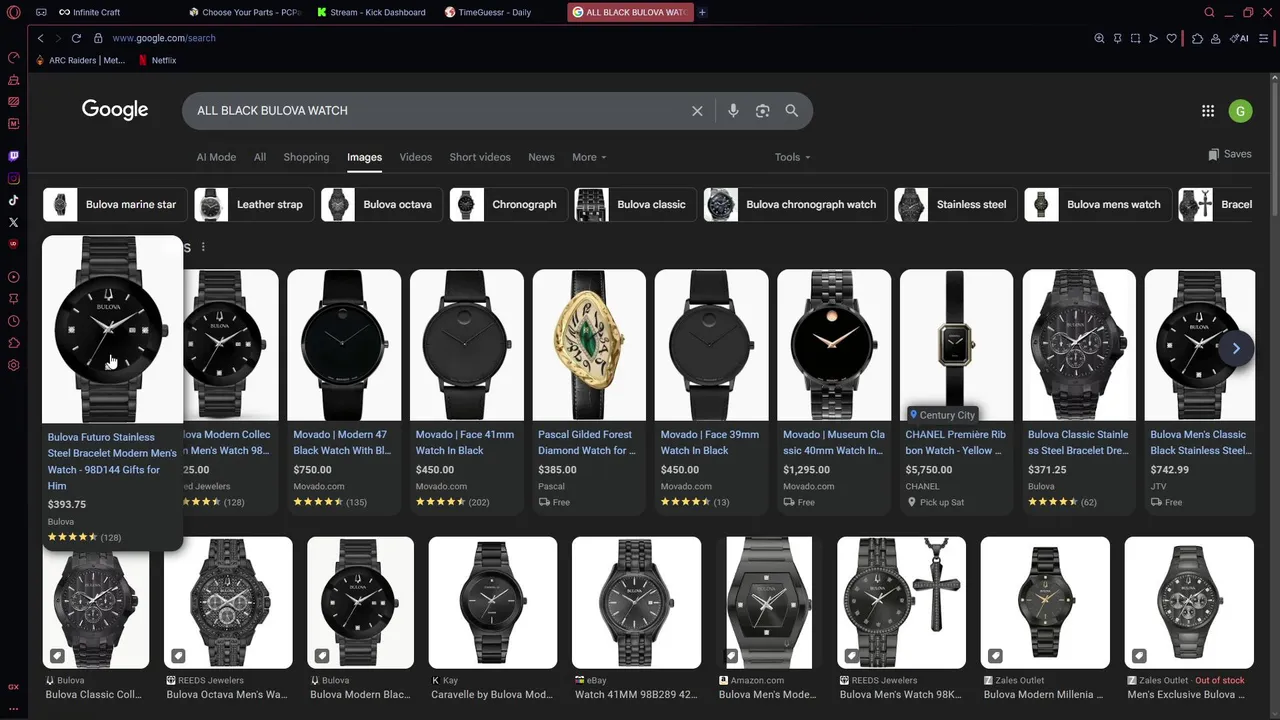
Task: Open the Tools dropdown
Action: point(792,157)
